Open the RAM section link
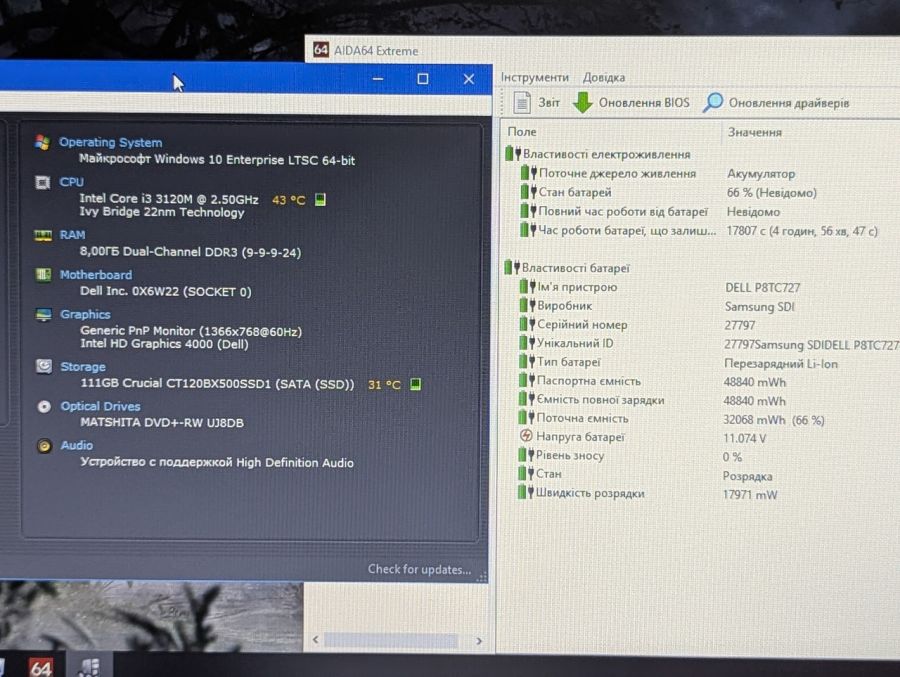900x677 pixels. point(72,235)
